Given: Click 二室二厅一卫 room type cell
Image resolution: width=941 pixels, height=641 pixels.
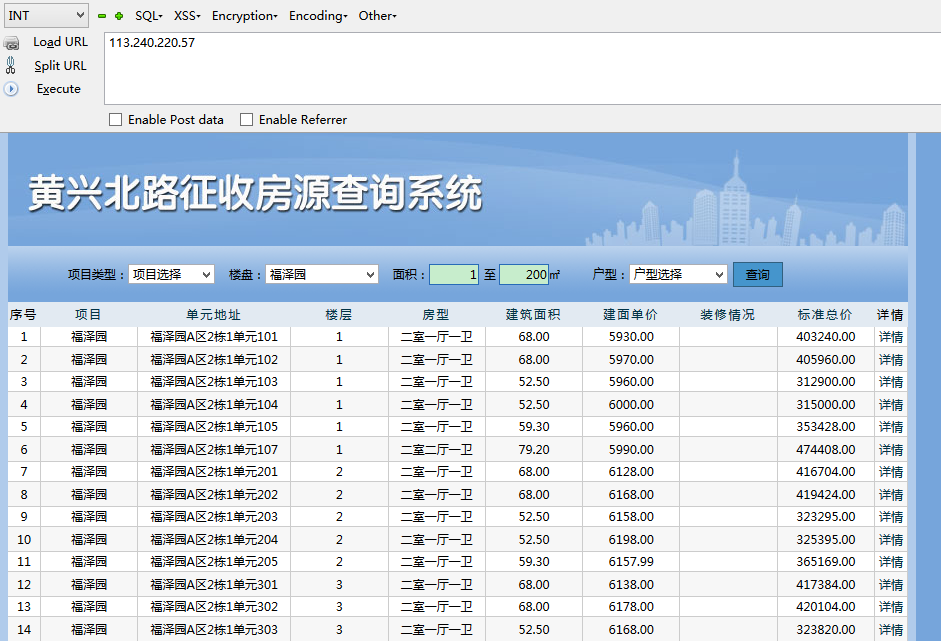Looking at the screenshot, I should (436, 450).
